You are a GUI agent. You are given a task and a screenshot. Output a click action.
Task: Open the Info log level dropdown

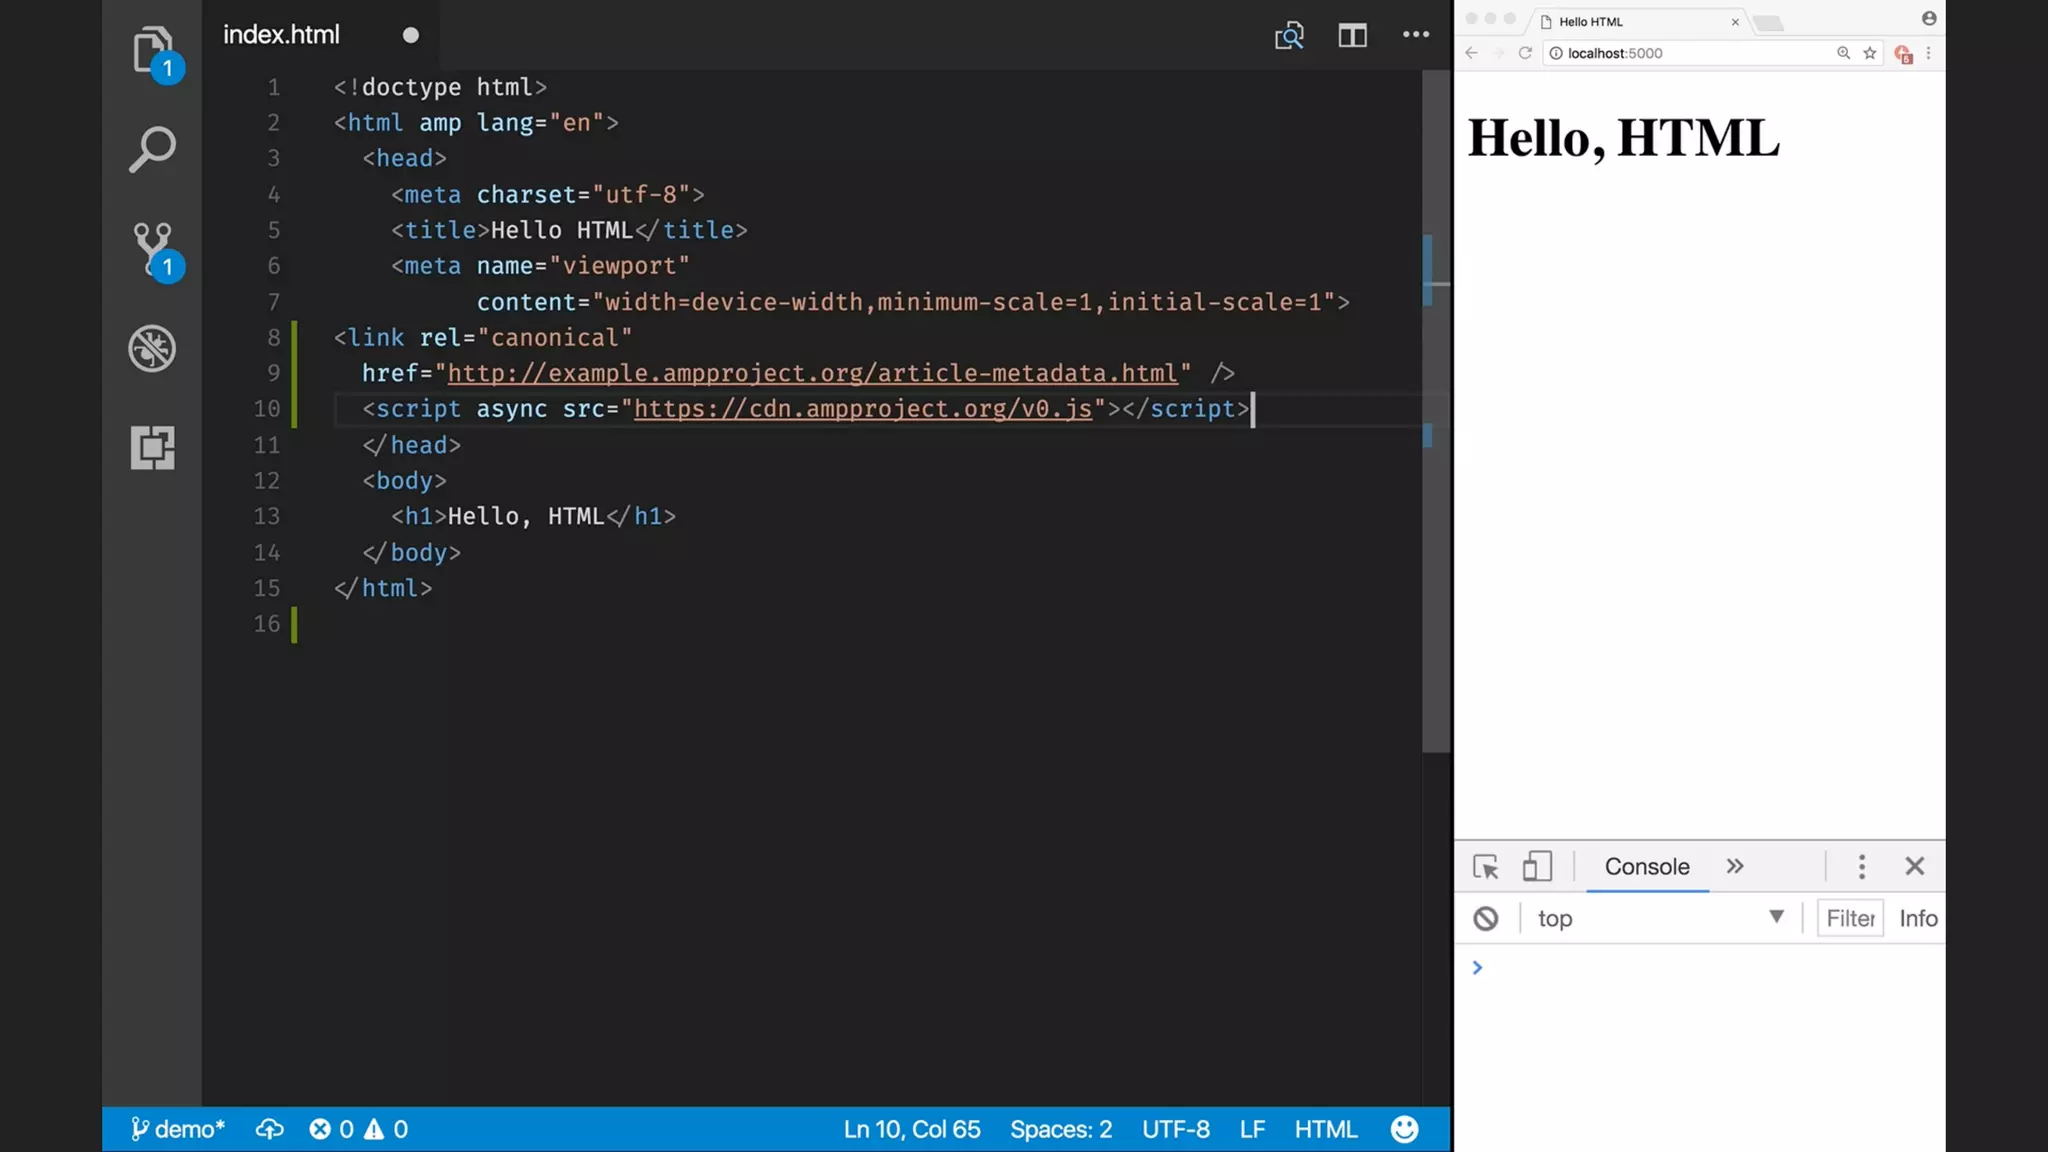[1918, 918]
